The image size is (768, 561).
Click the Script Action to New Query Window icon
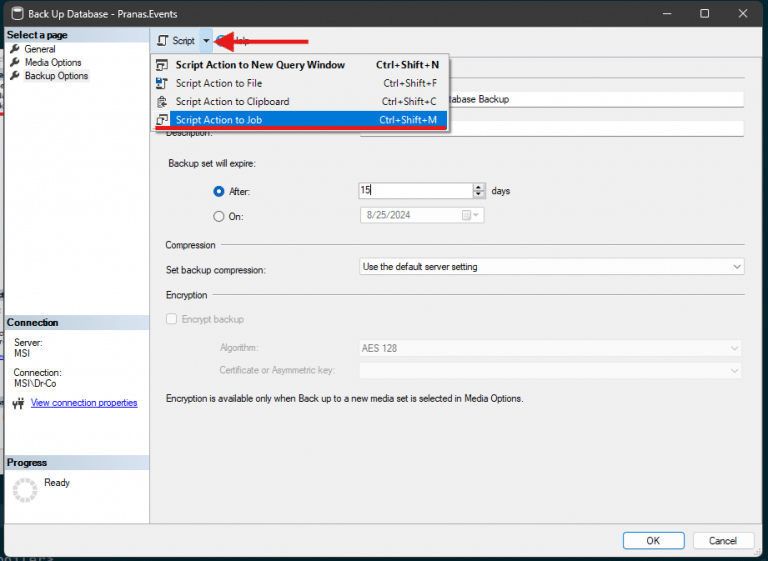(x=162, y=65)
